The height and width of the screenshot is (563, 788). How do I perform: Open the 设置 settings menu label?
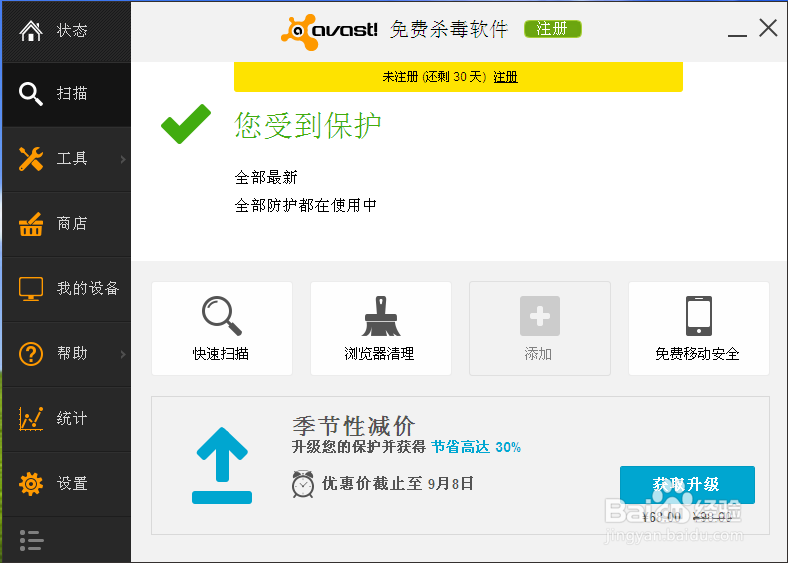point(72,484)
